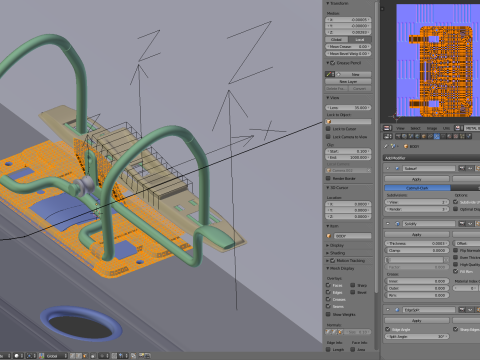Toggle Solidify modifier render camera icon
This screenshot has width=480, height=360.
(x=462, y=224)
